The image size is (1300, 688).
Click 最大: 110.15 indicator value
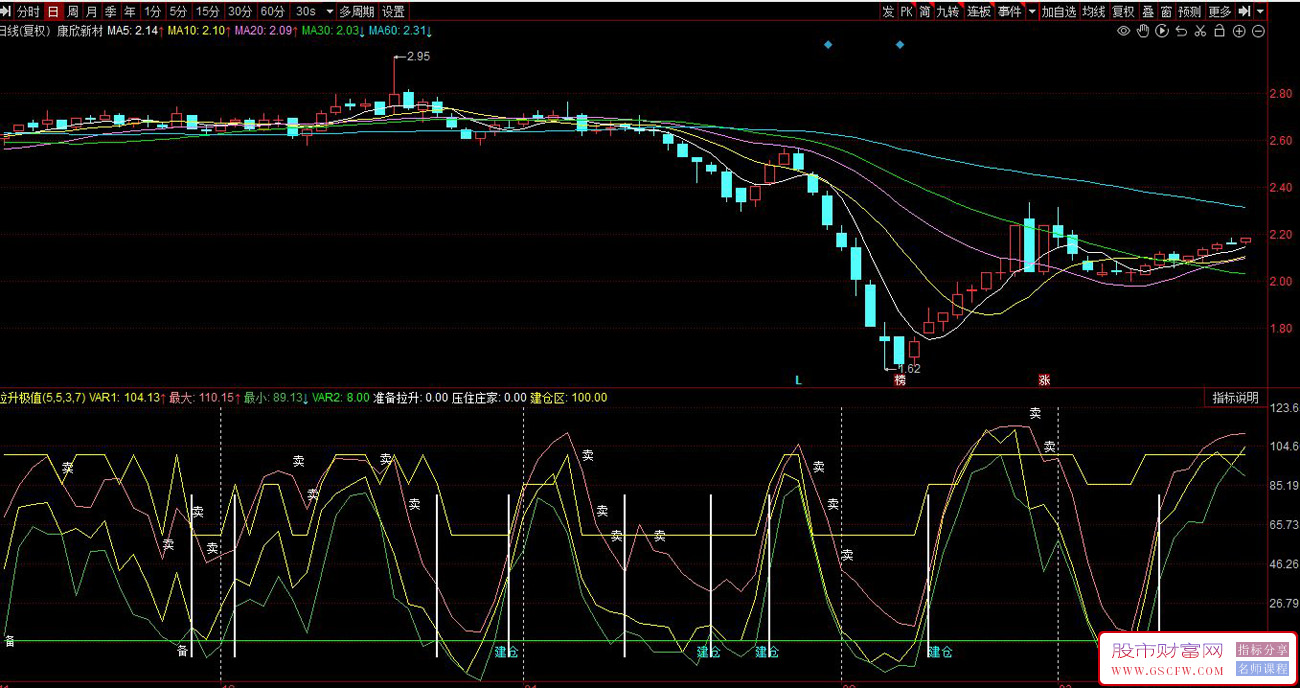pyautogui.click(x=204, y=398)
